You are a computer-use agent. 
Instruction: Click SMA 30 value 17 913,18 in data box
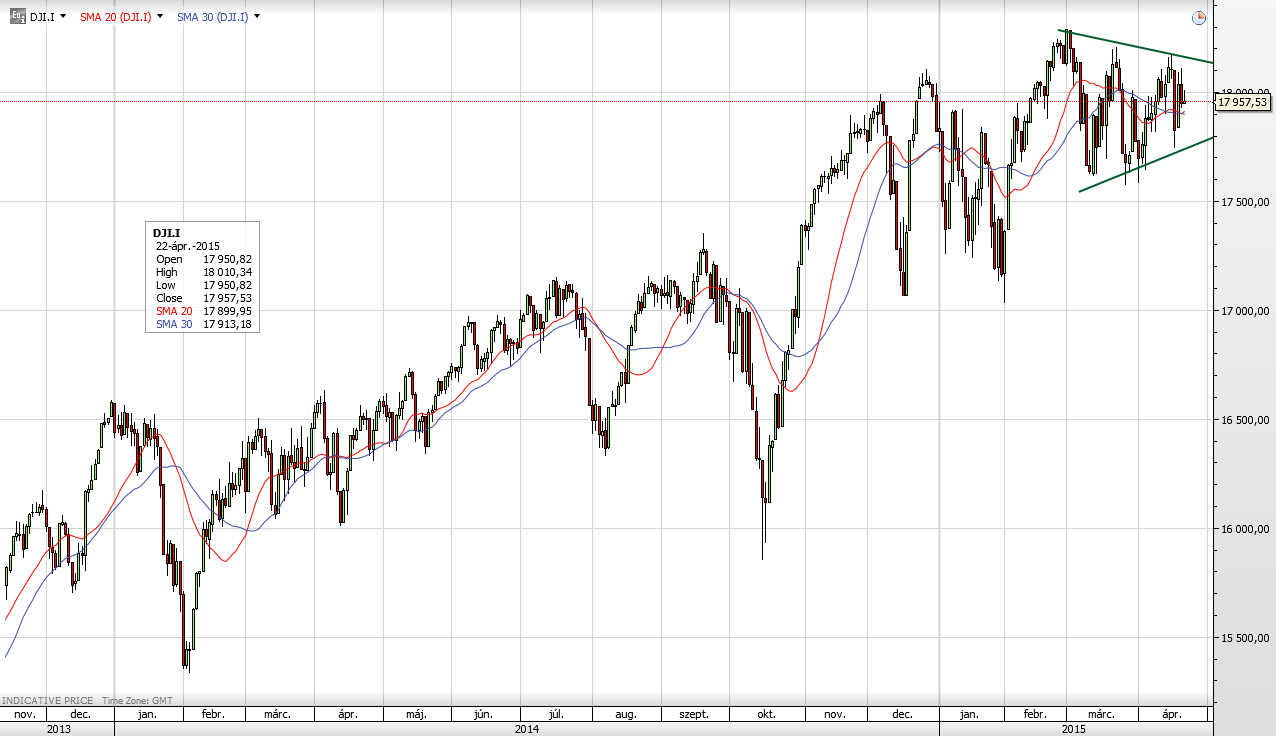coord(227,324)
